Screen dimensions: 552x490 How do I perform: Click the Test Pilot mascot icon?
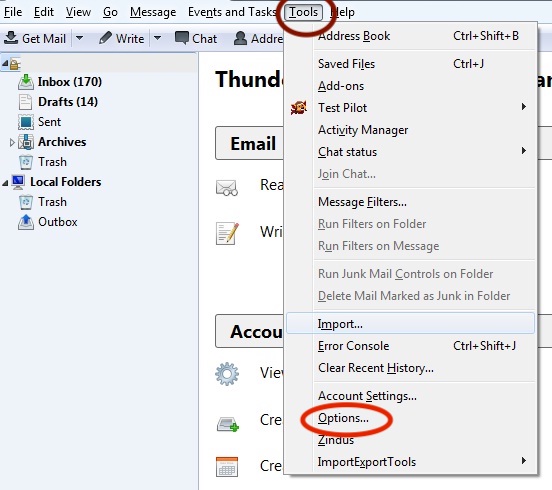[299, 107]
